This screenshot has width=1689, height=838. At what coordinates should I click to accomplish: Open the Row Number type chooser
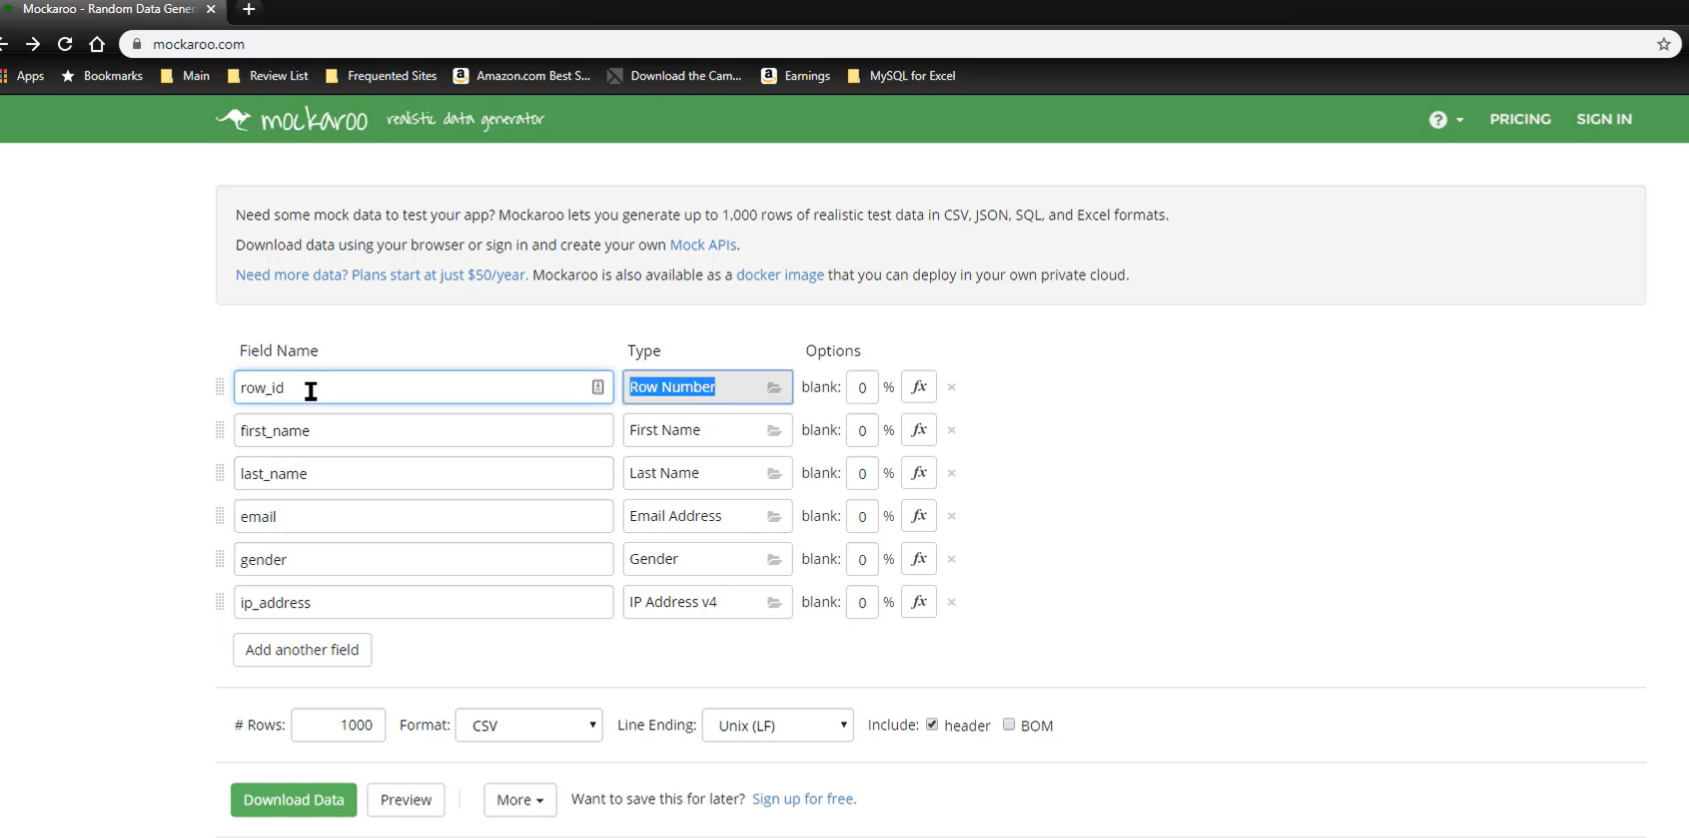(707, 387)
